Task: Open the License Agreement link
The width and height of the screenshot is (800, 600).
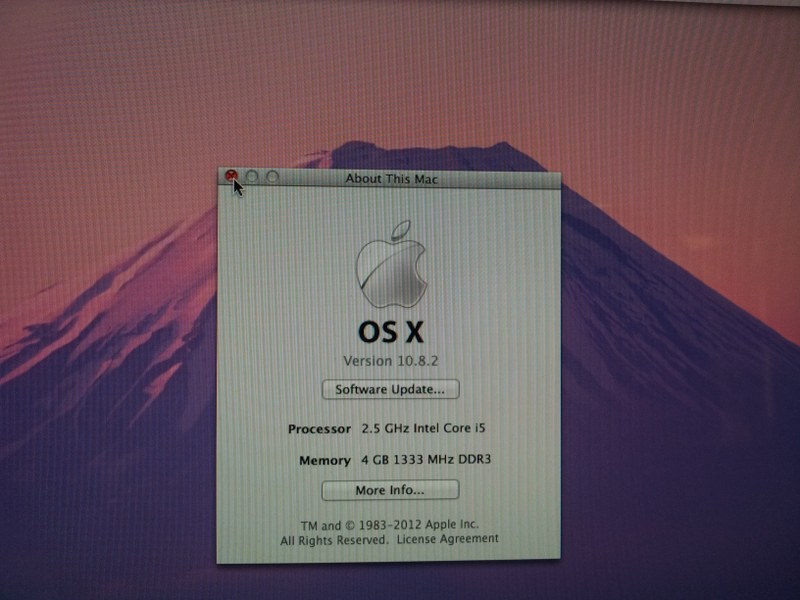Action: (447, 539)
